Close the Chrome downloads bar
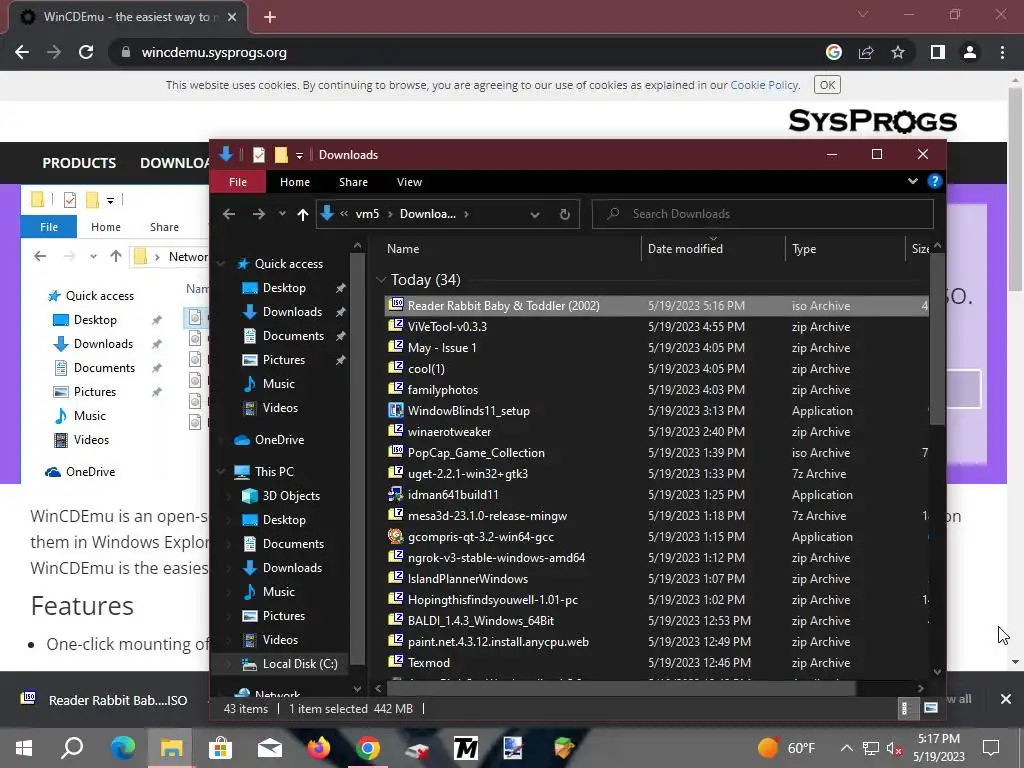 pyautogui.click(x=1006, y=699)
